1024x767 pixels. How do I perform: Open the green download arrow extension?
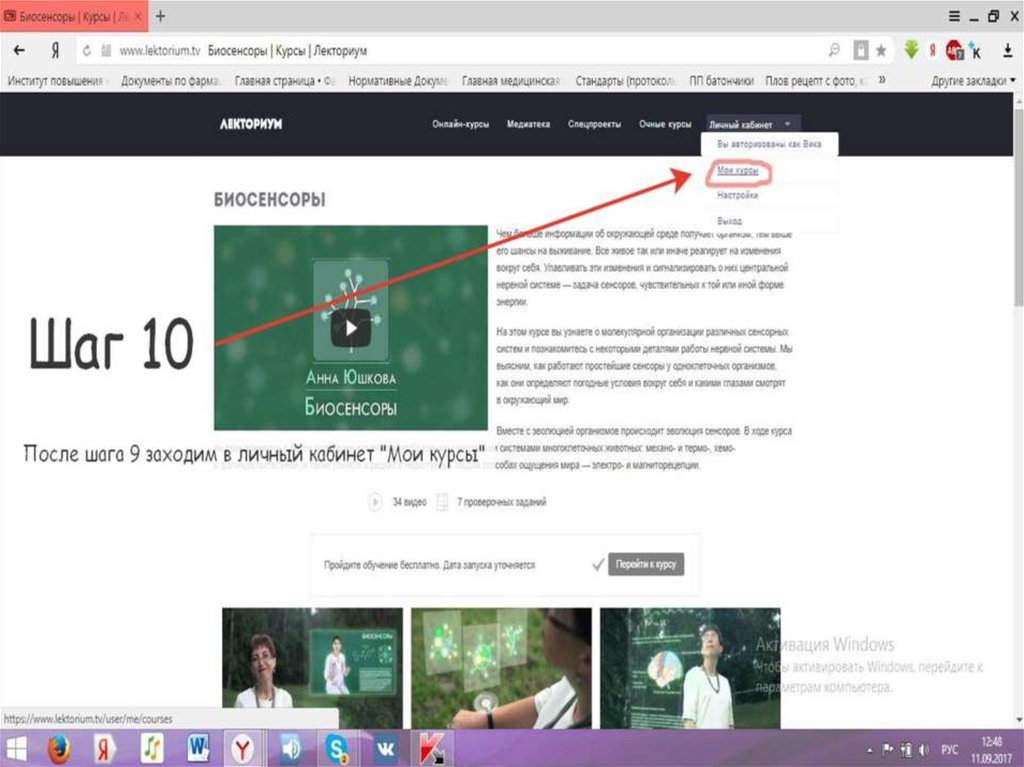coord(911,50)
